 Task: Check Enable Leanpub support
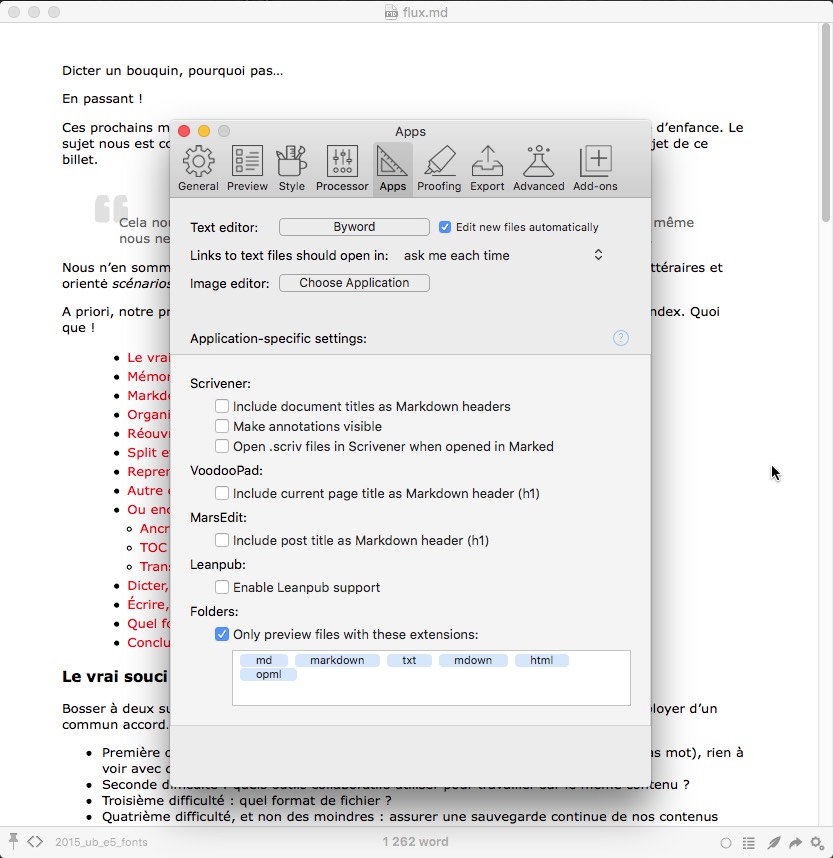pyautogui.click(x=222, y=587)
